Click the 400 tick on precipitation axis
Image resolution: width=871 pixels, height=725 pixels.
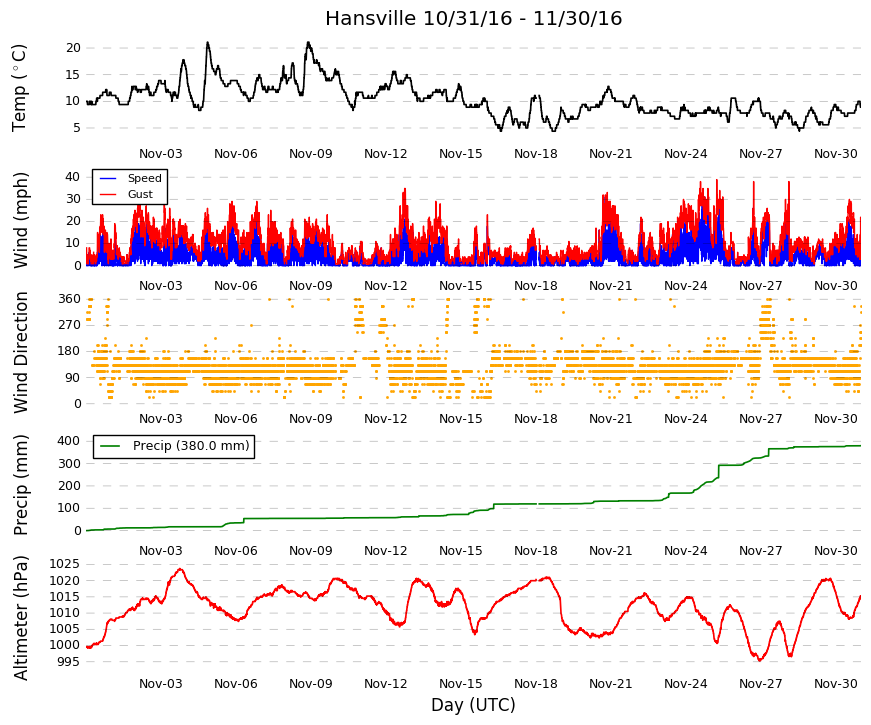69,441
